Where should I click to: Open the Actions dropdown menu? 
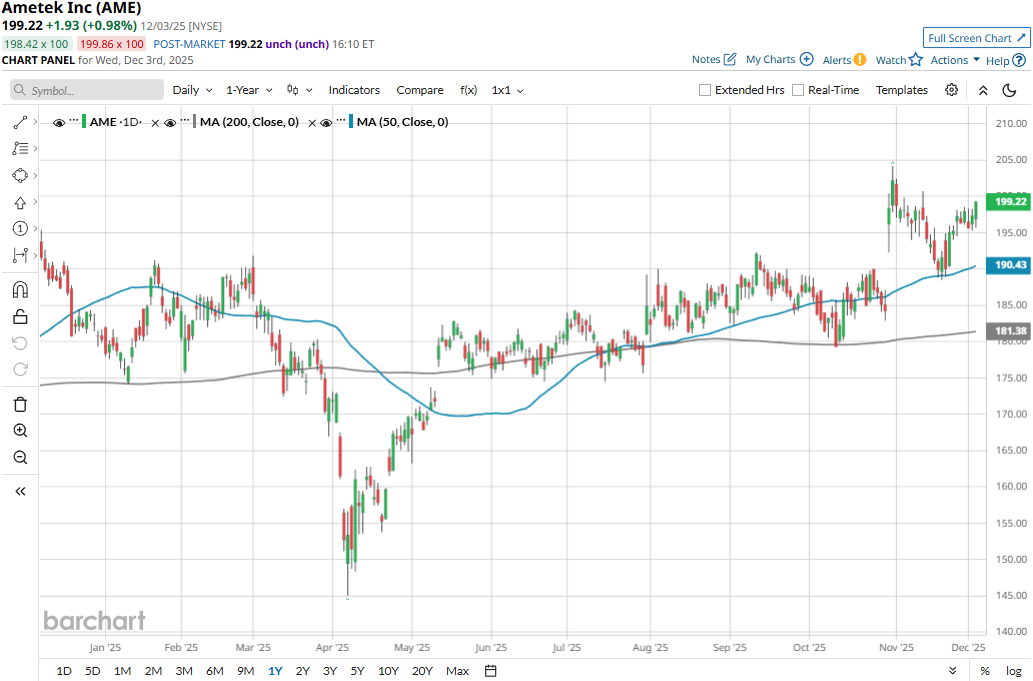(x=955, y=60)
